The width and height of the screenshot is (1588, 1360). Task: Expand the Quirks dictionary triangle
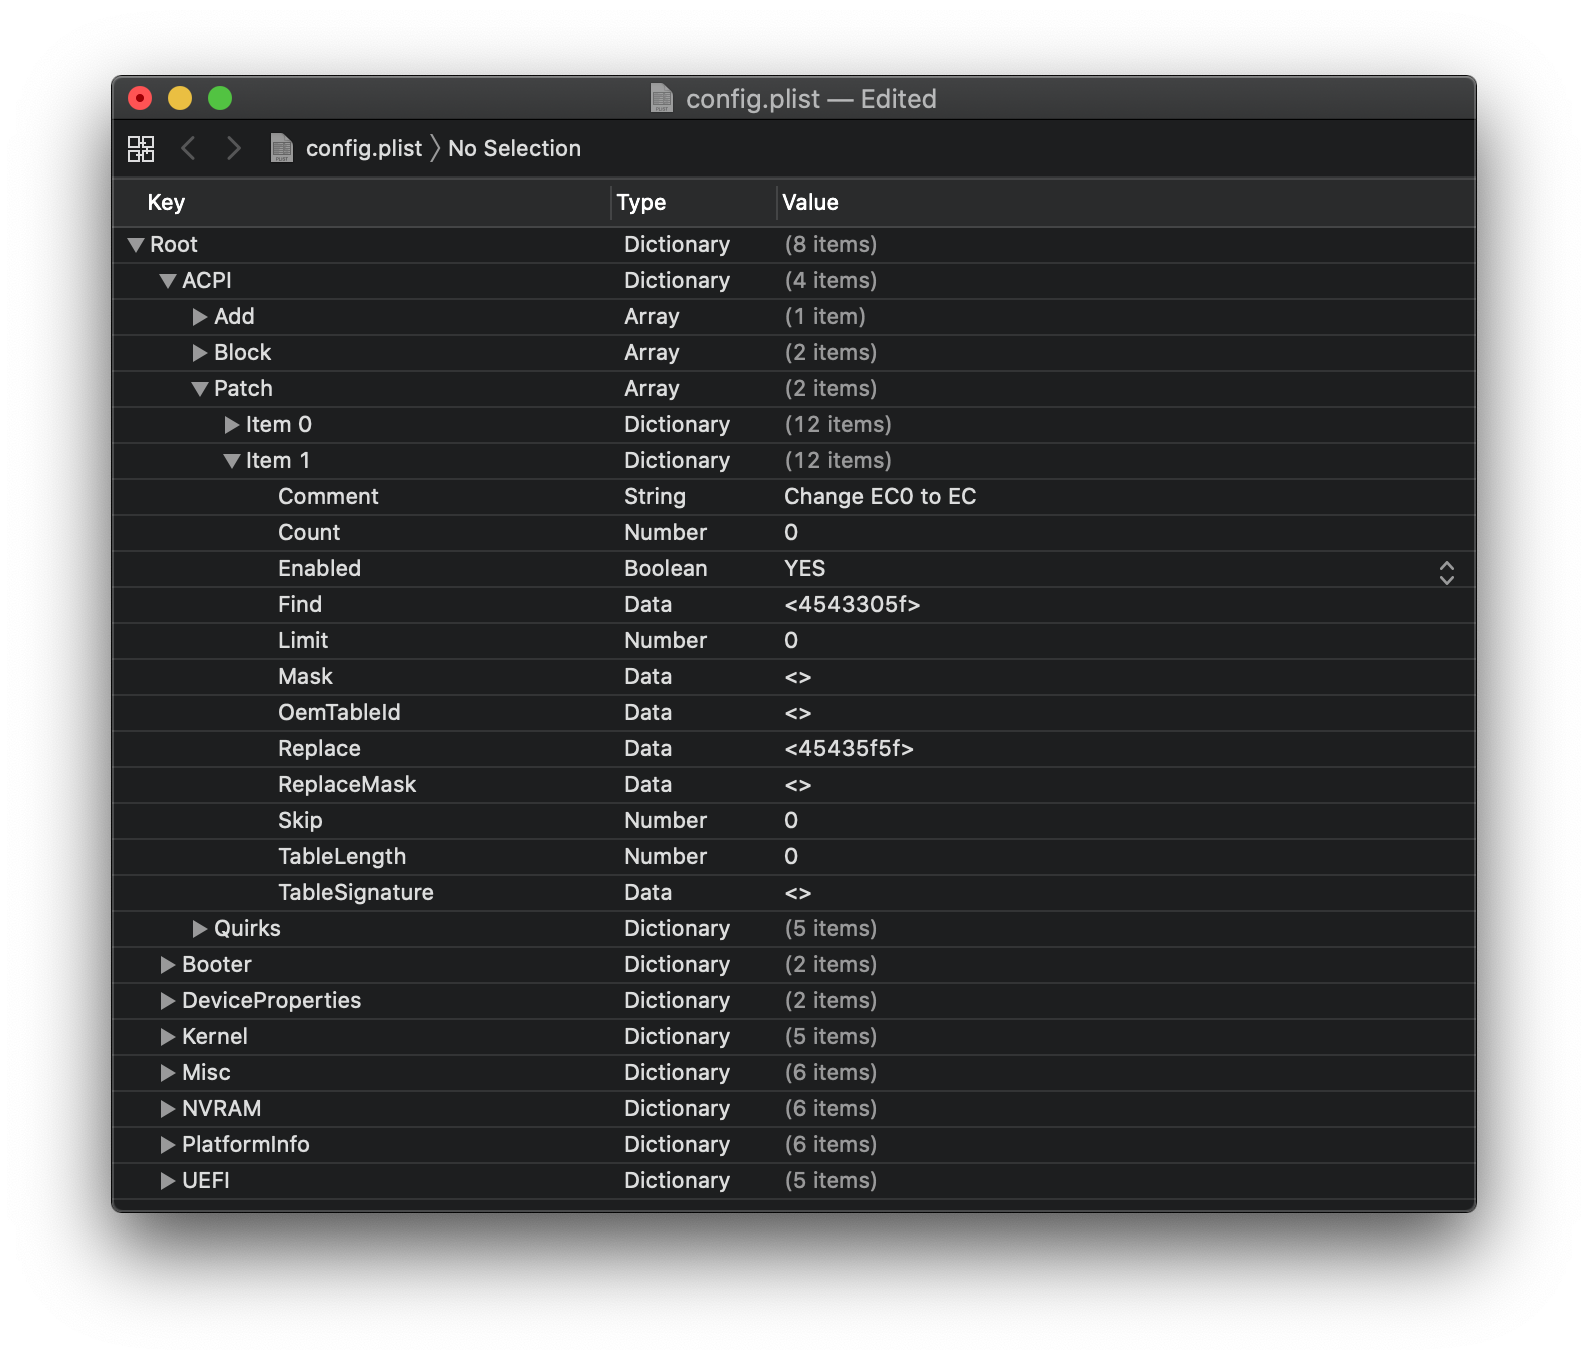coord(200,929)
